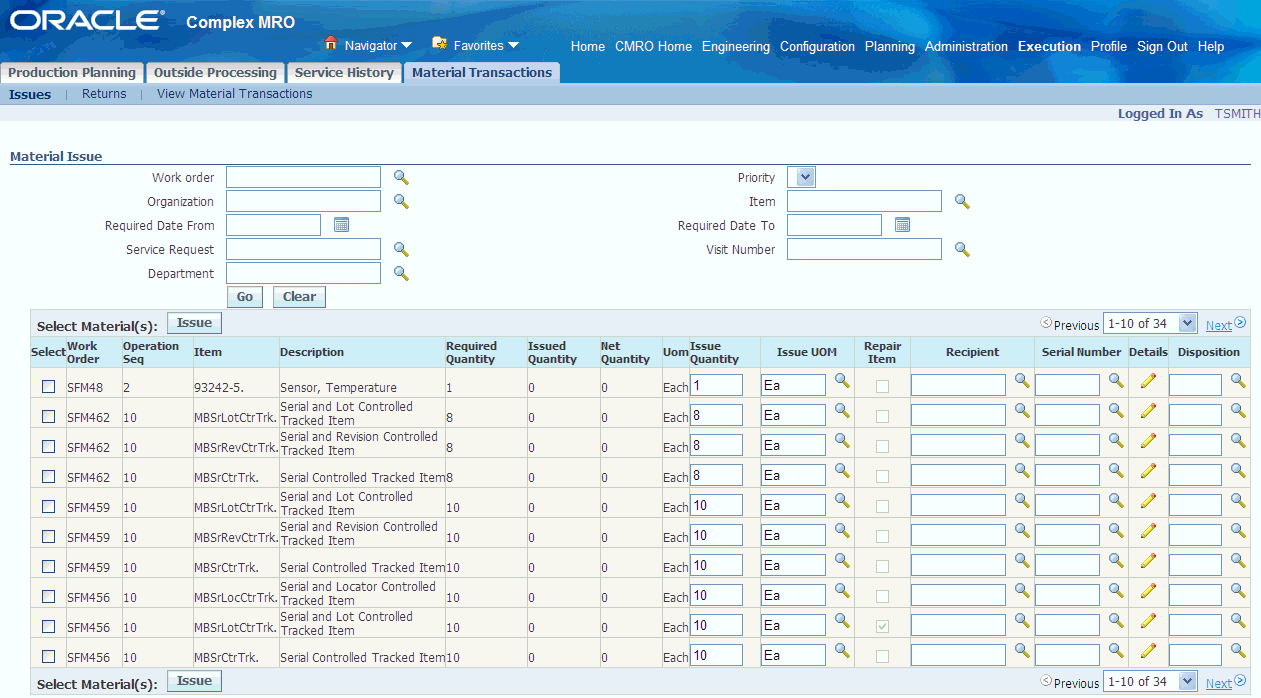Open the Required Date From calendar picker
The height and width of the screenshot is (698, 1261).
[x=341, y=226]
